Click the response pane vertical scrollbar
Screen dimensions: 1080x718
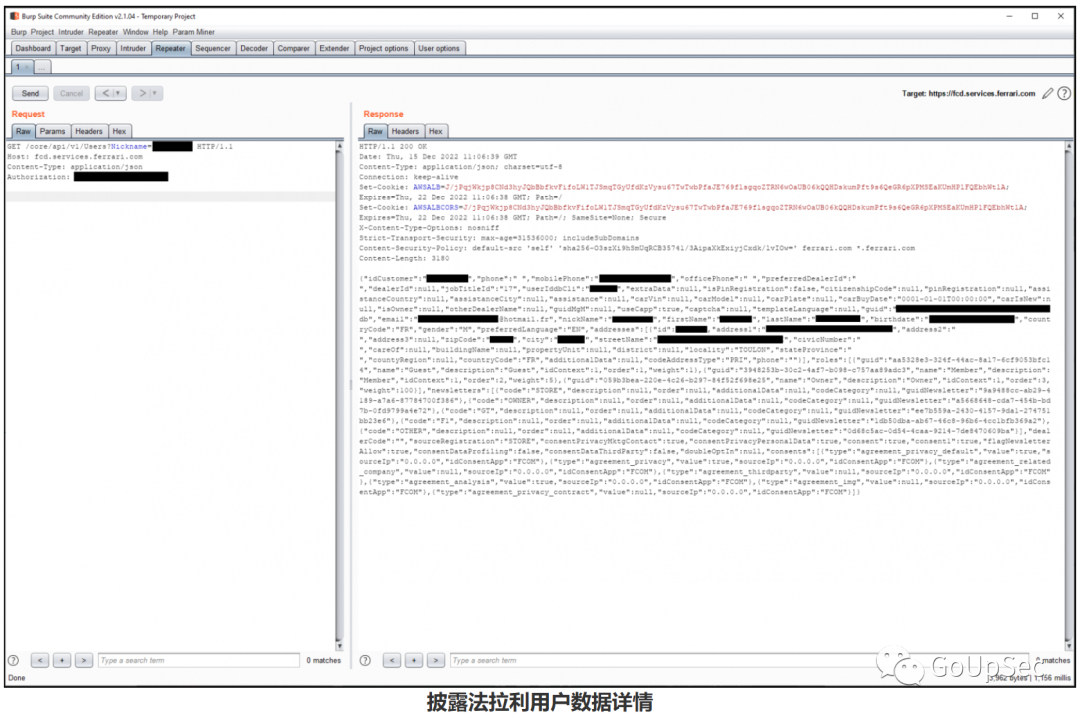pyautogui.click(x=1069, y=396)
